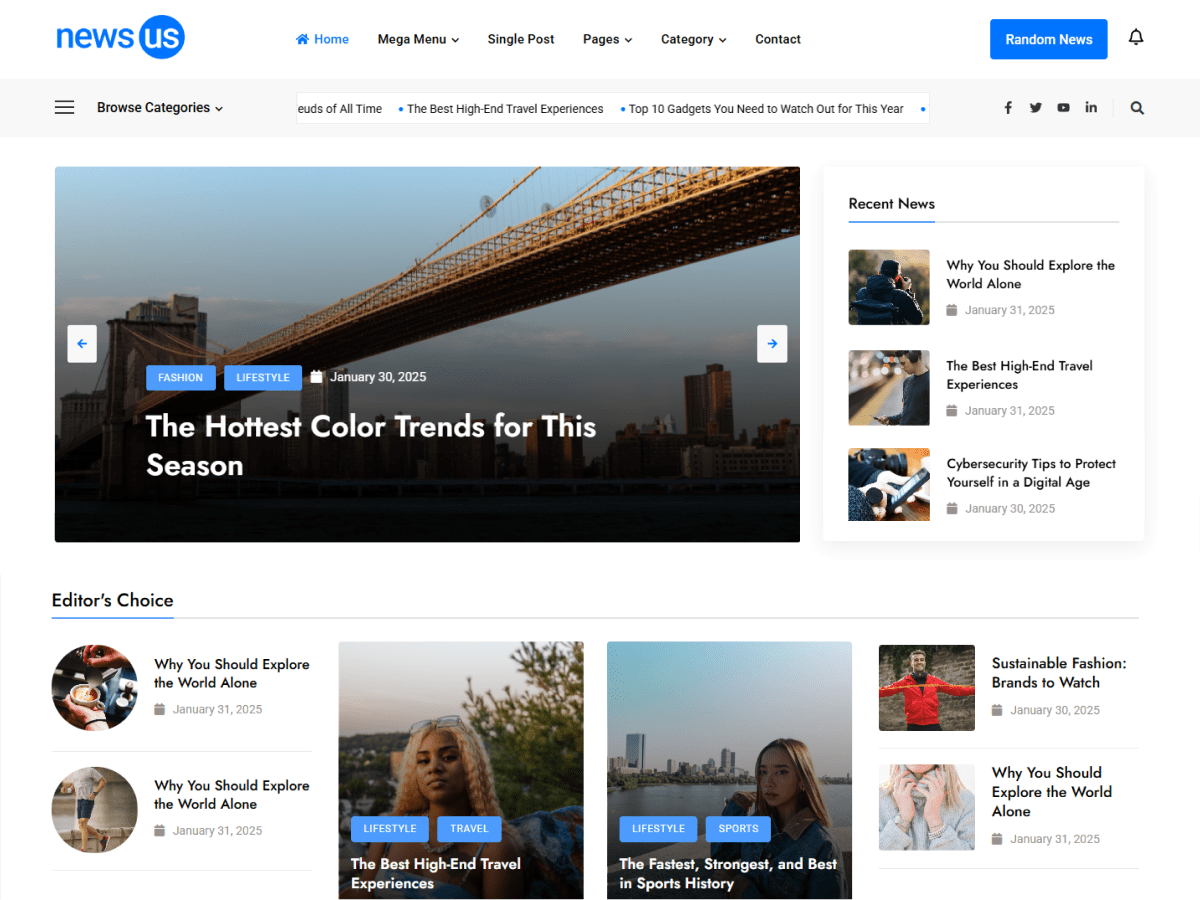This screenshot has height=900, width=1200.
Task: Open Sustainable Fashion: Brands to Watch
Action: pyautogui.click(x=1059, y=673)
